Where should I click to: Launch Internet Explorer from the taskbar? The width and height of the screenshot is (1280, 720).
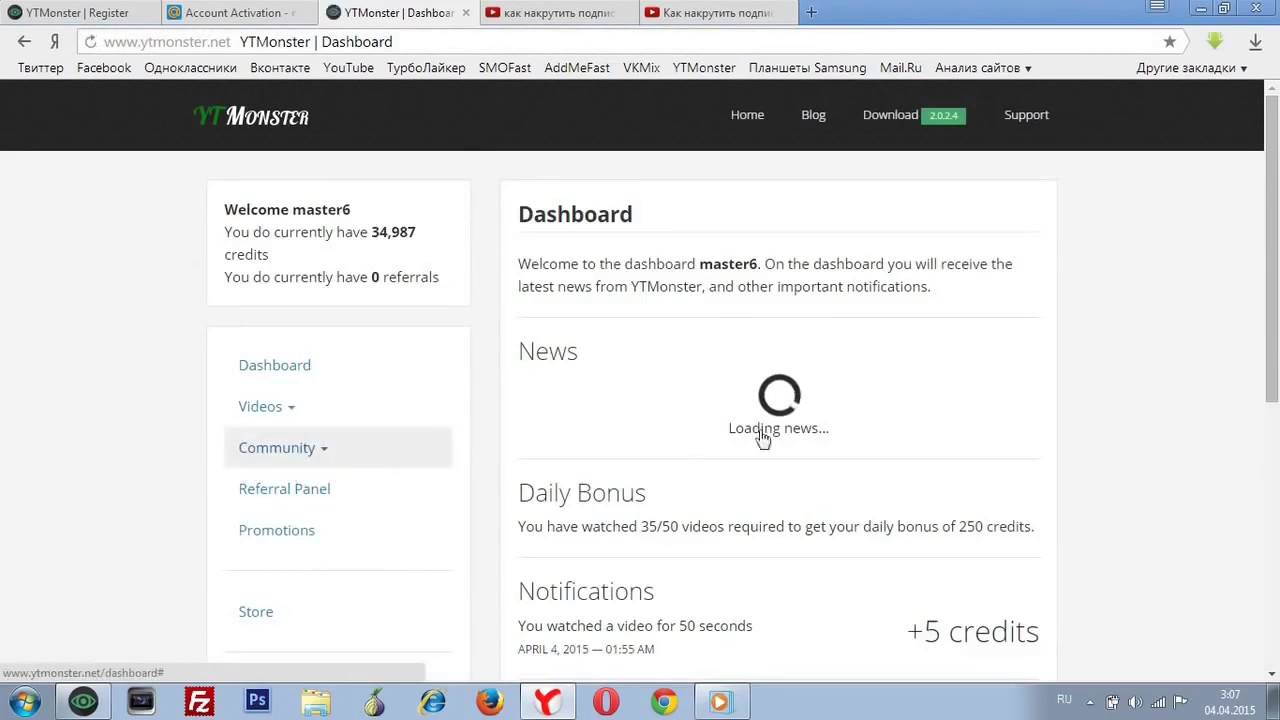point(432,702)
